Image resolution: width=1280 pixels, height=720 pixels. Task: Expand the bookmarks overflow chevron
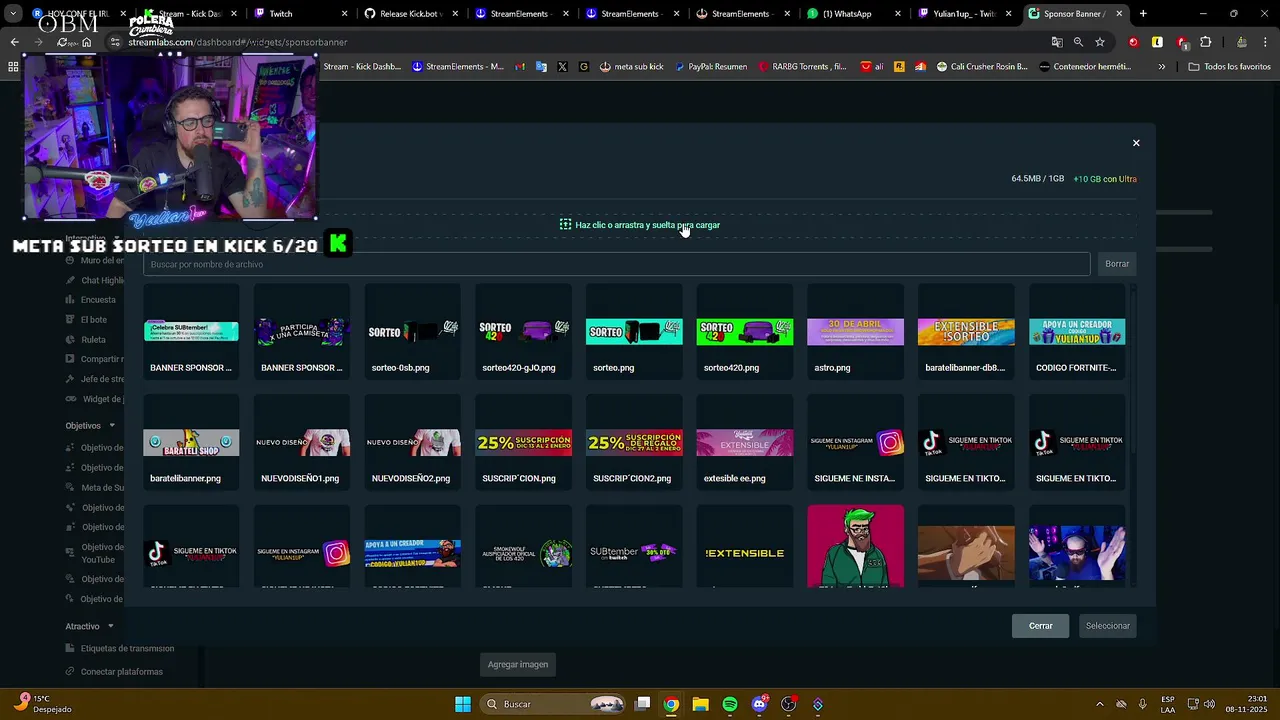click(x=1161, y=67)
